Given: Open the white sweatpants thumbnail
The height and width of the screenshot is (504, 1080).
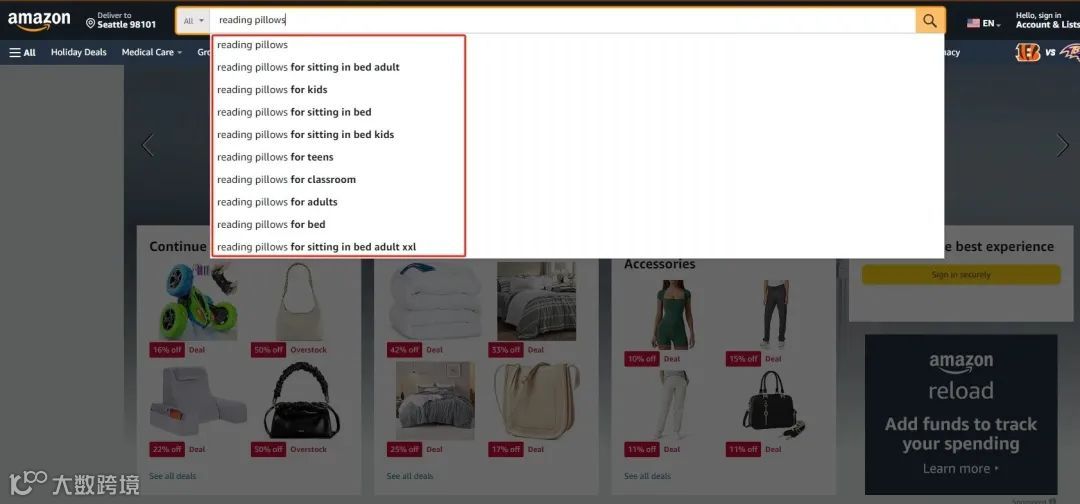Looking at the screenshot, I should tap(674, 405).
